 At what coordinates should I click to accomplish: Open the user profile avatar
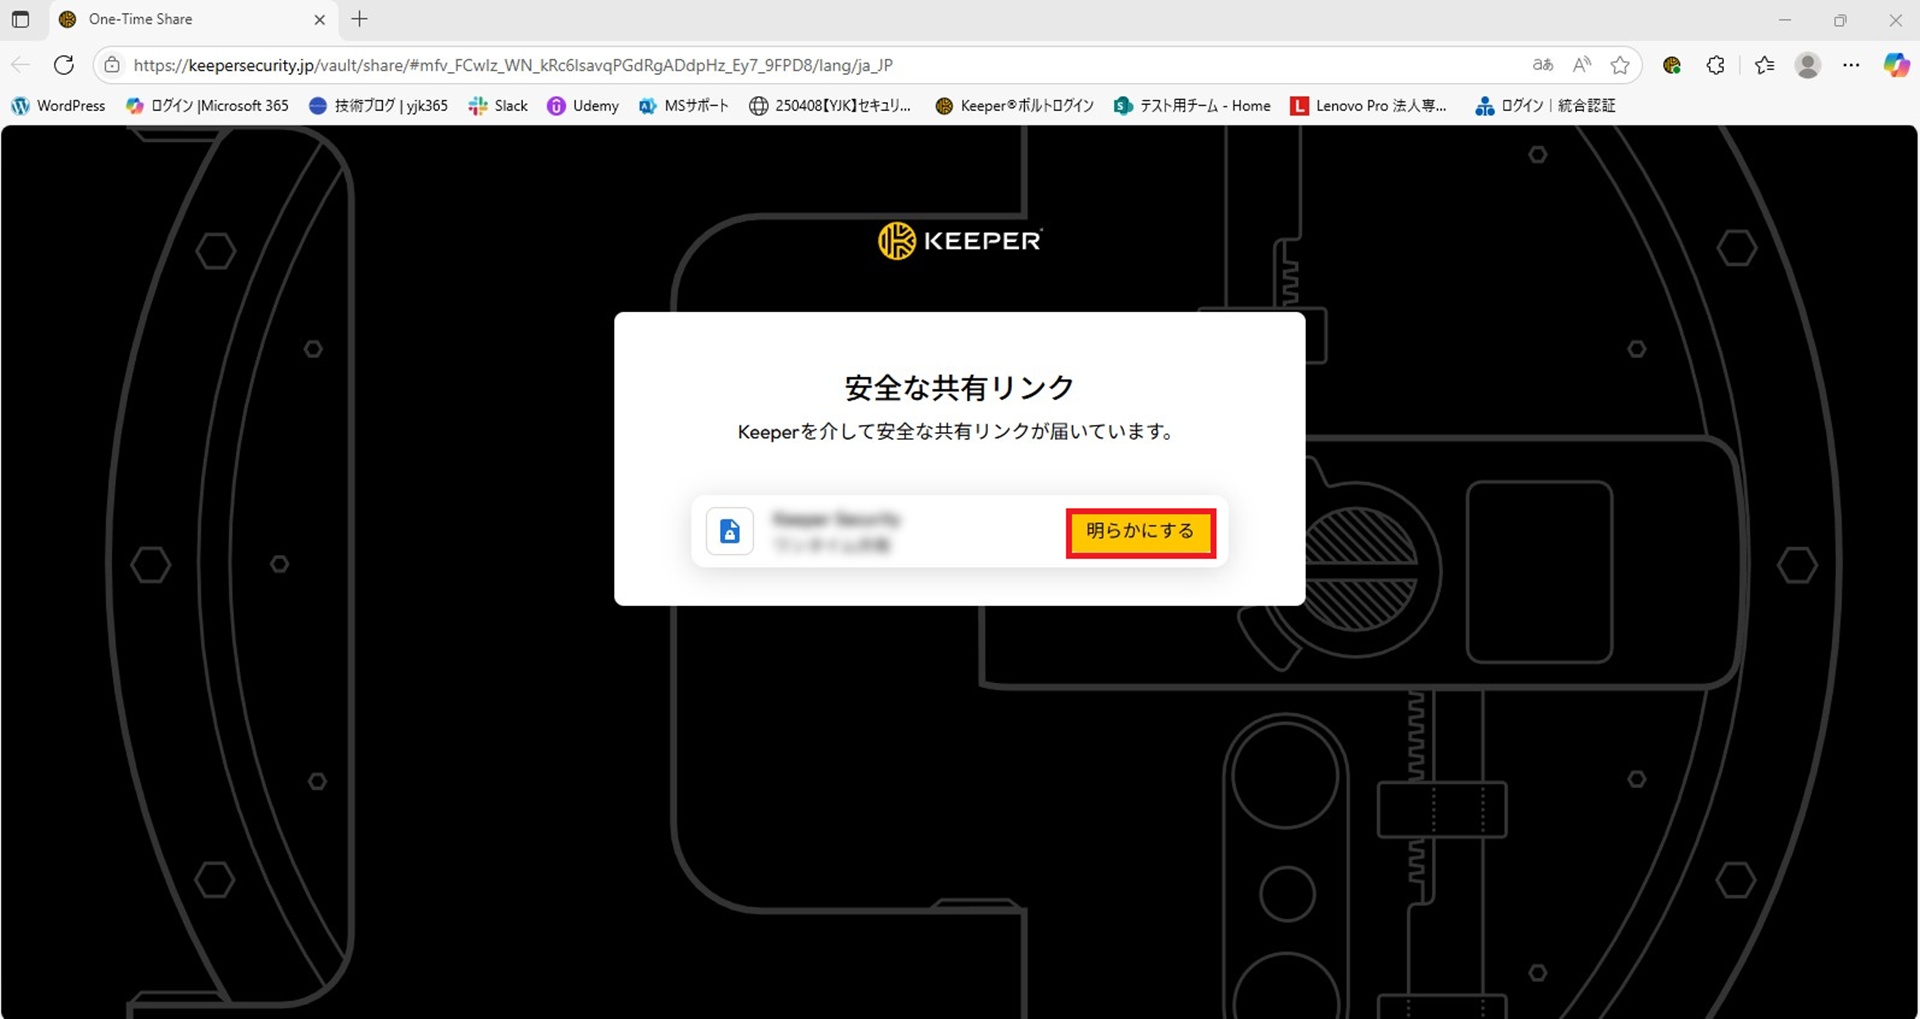(x=1807, y=65)
